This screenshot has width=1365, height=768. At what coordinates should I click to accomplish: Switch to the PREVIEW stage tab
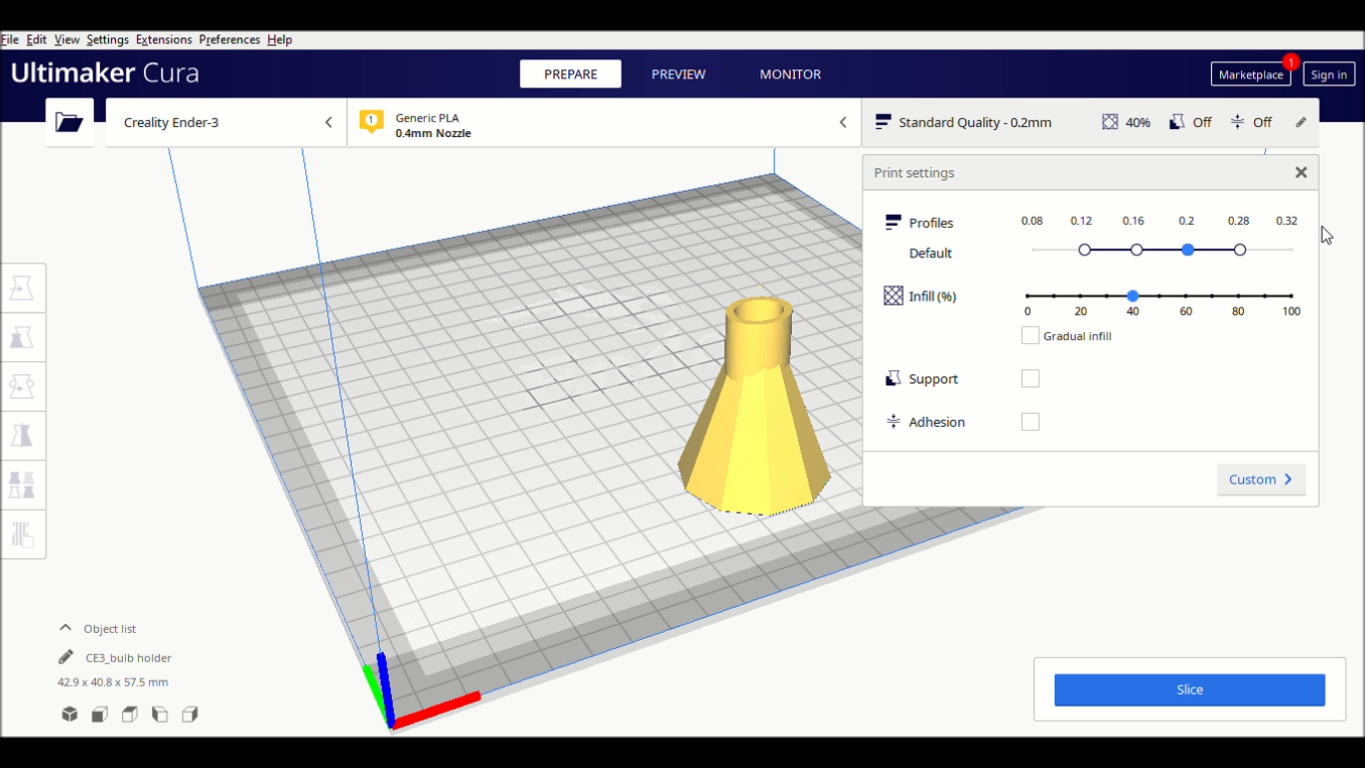[x=678, y=74]
